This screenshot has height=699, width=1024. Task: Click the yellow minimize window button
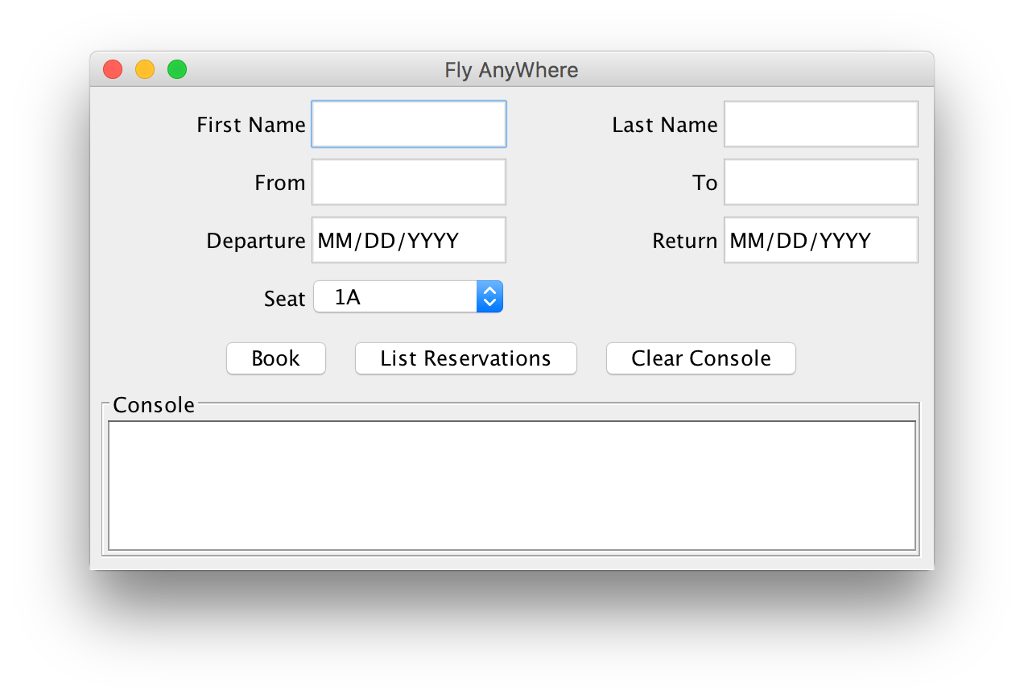click(x=145, y=69)
